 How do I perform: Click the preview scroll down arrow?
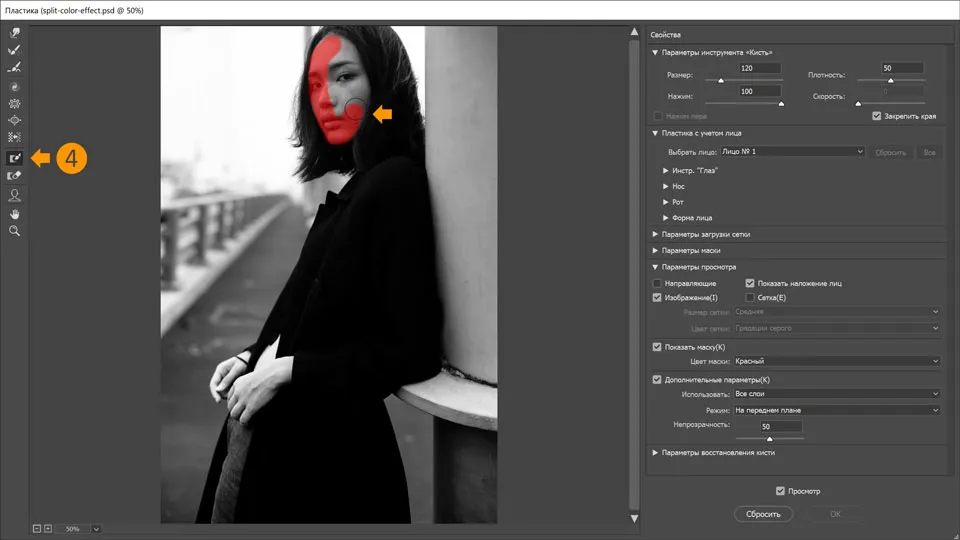coord(634,518)
